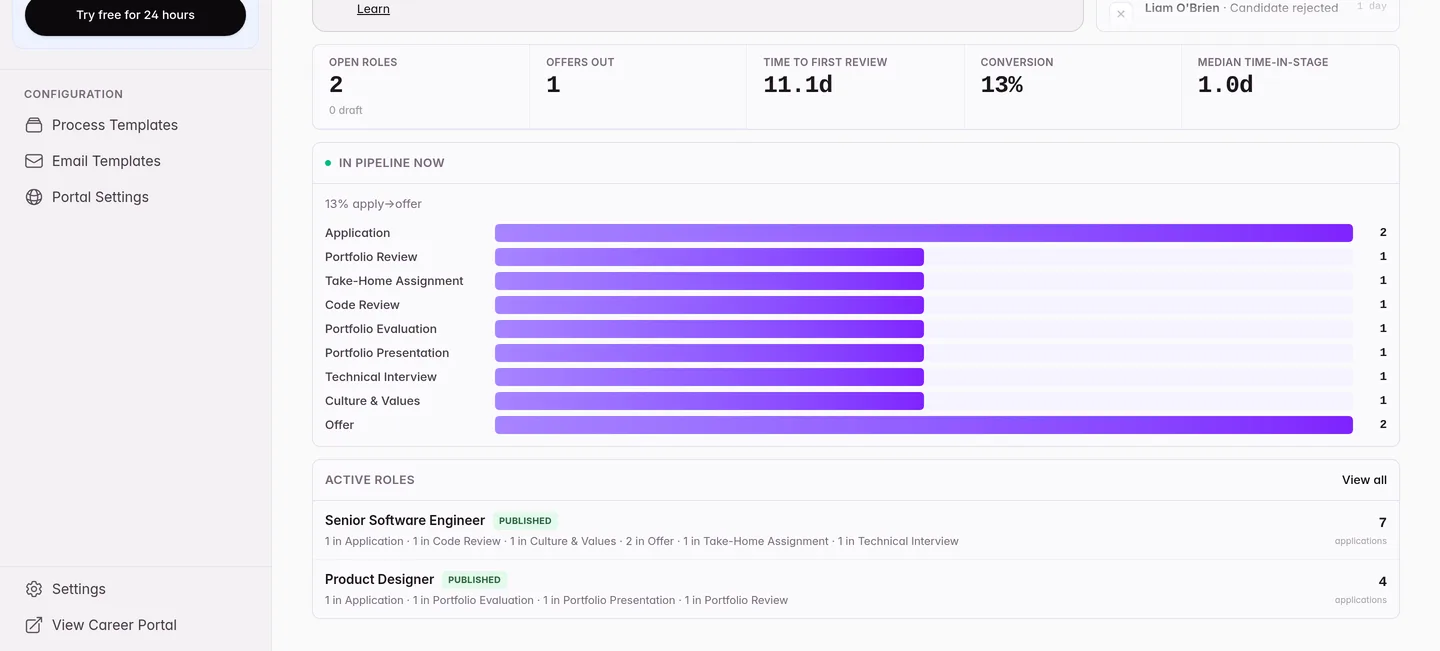Click the View Career Portal external-link icon
The width and height of the screenshot is (1440, 651).
click(x=34, y=625)
